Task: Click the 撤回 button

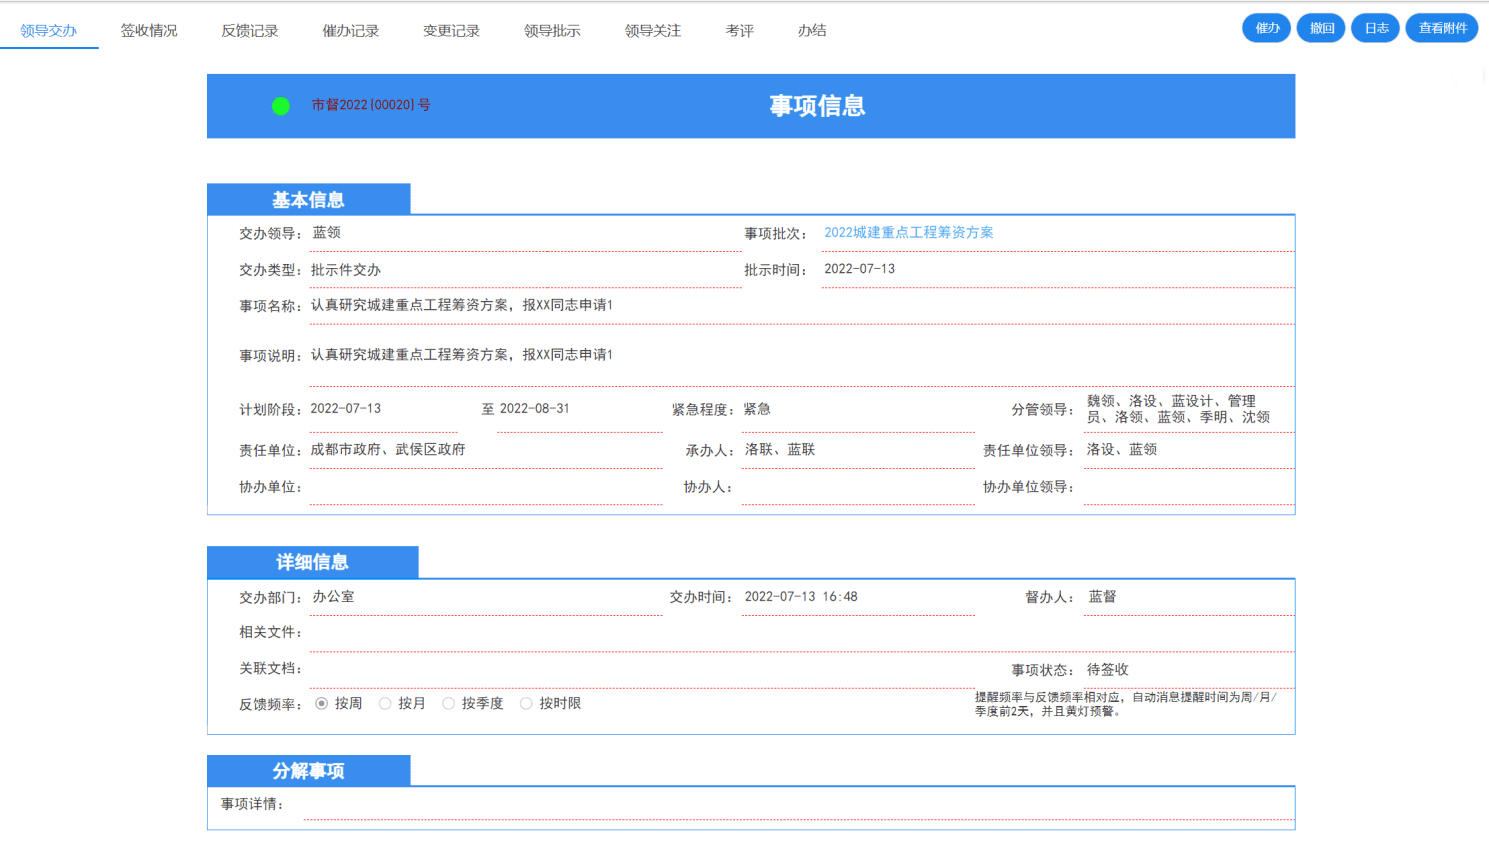Action: pos(1321,28)
